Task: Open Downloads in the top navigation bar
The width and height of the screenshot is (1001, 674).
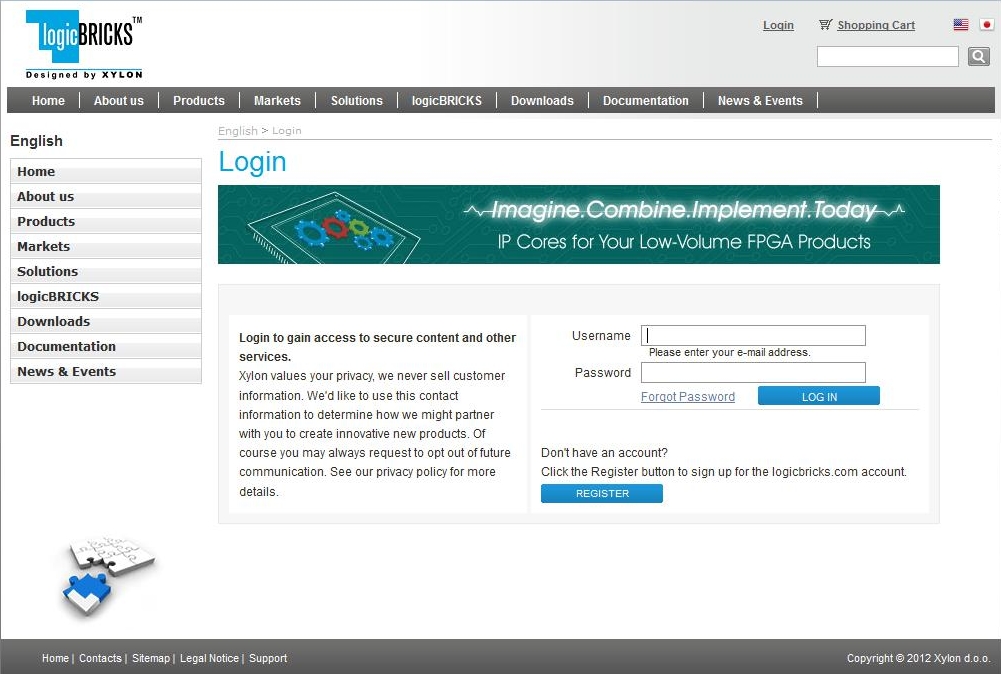Action: pyautogui.click(x=542, y=100)
